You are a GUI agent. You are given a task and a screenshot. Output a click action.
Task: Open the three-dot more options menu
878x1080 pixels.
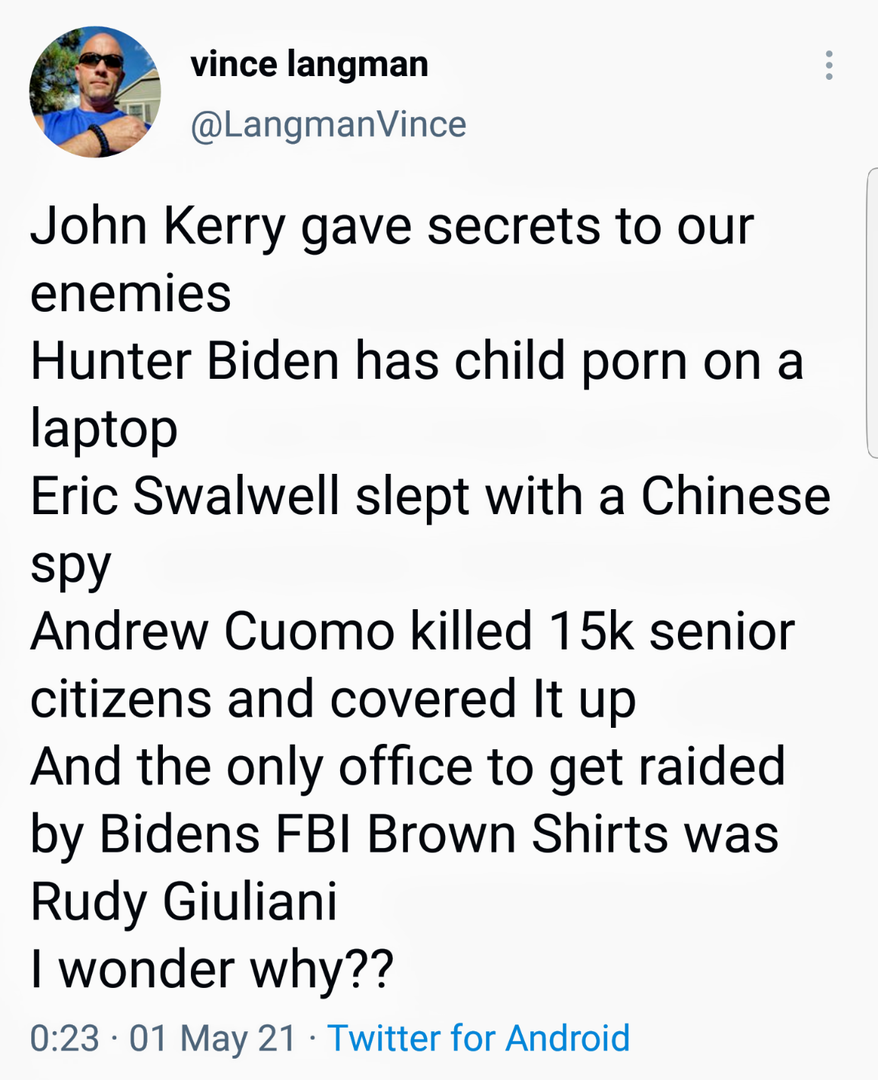(x=828, y=66)
